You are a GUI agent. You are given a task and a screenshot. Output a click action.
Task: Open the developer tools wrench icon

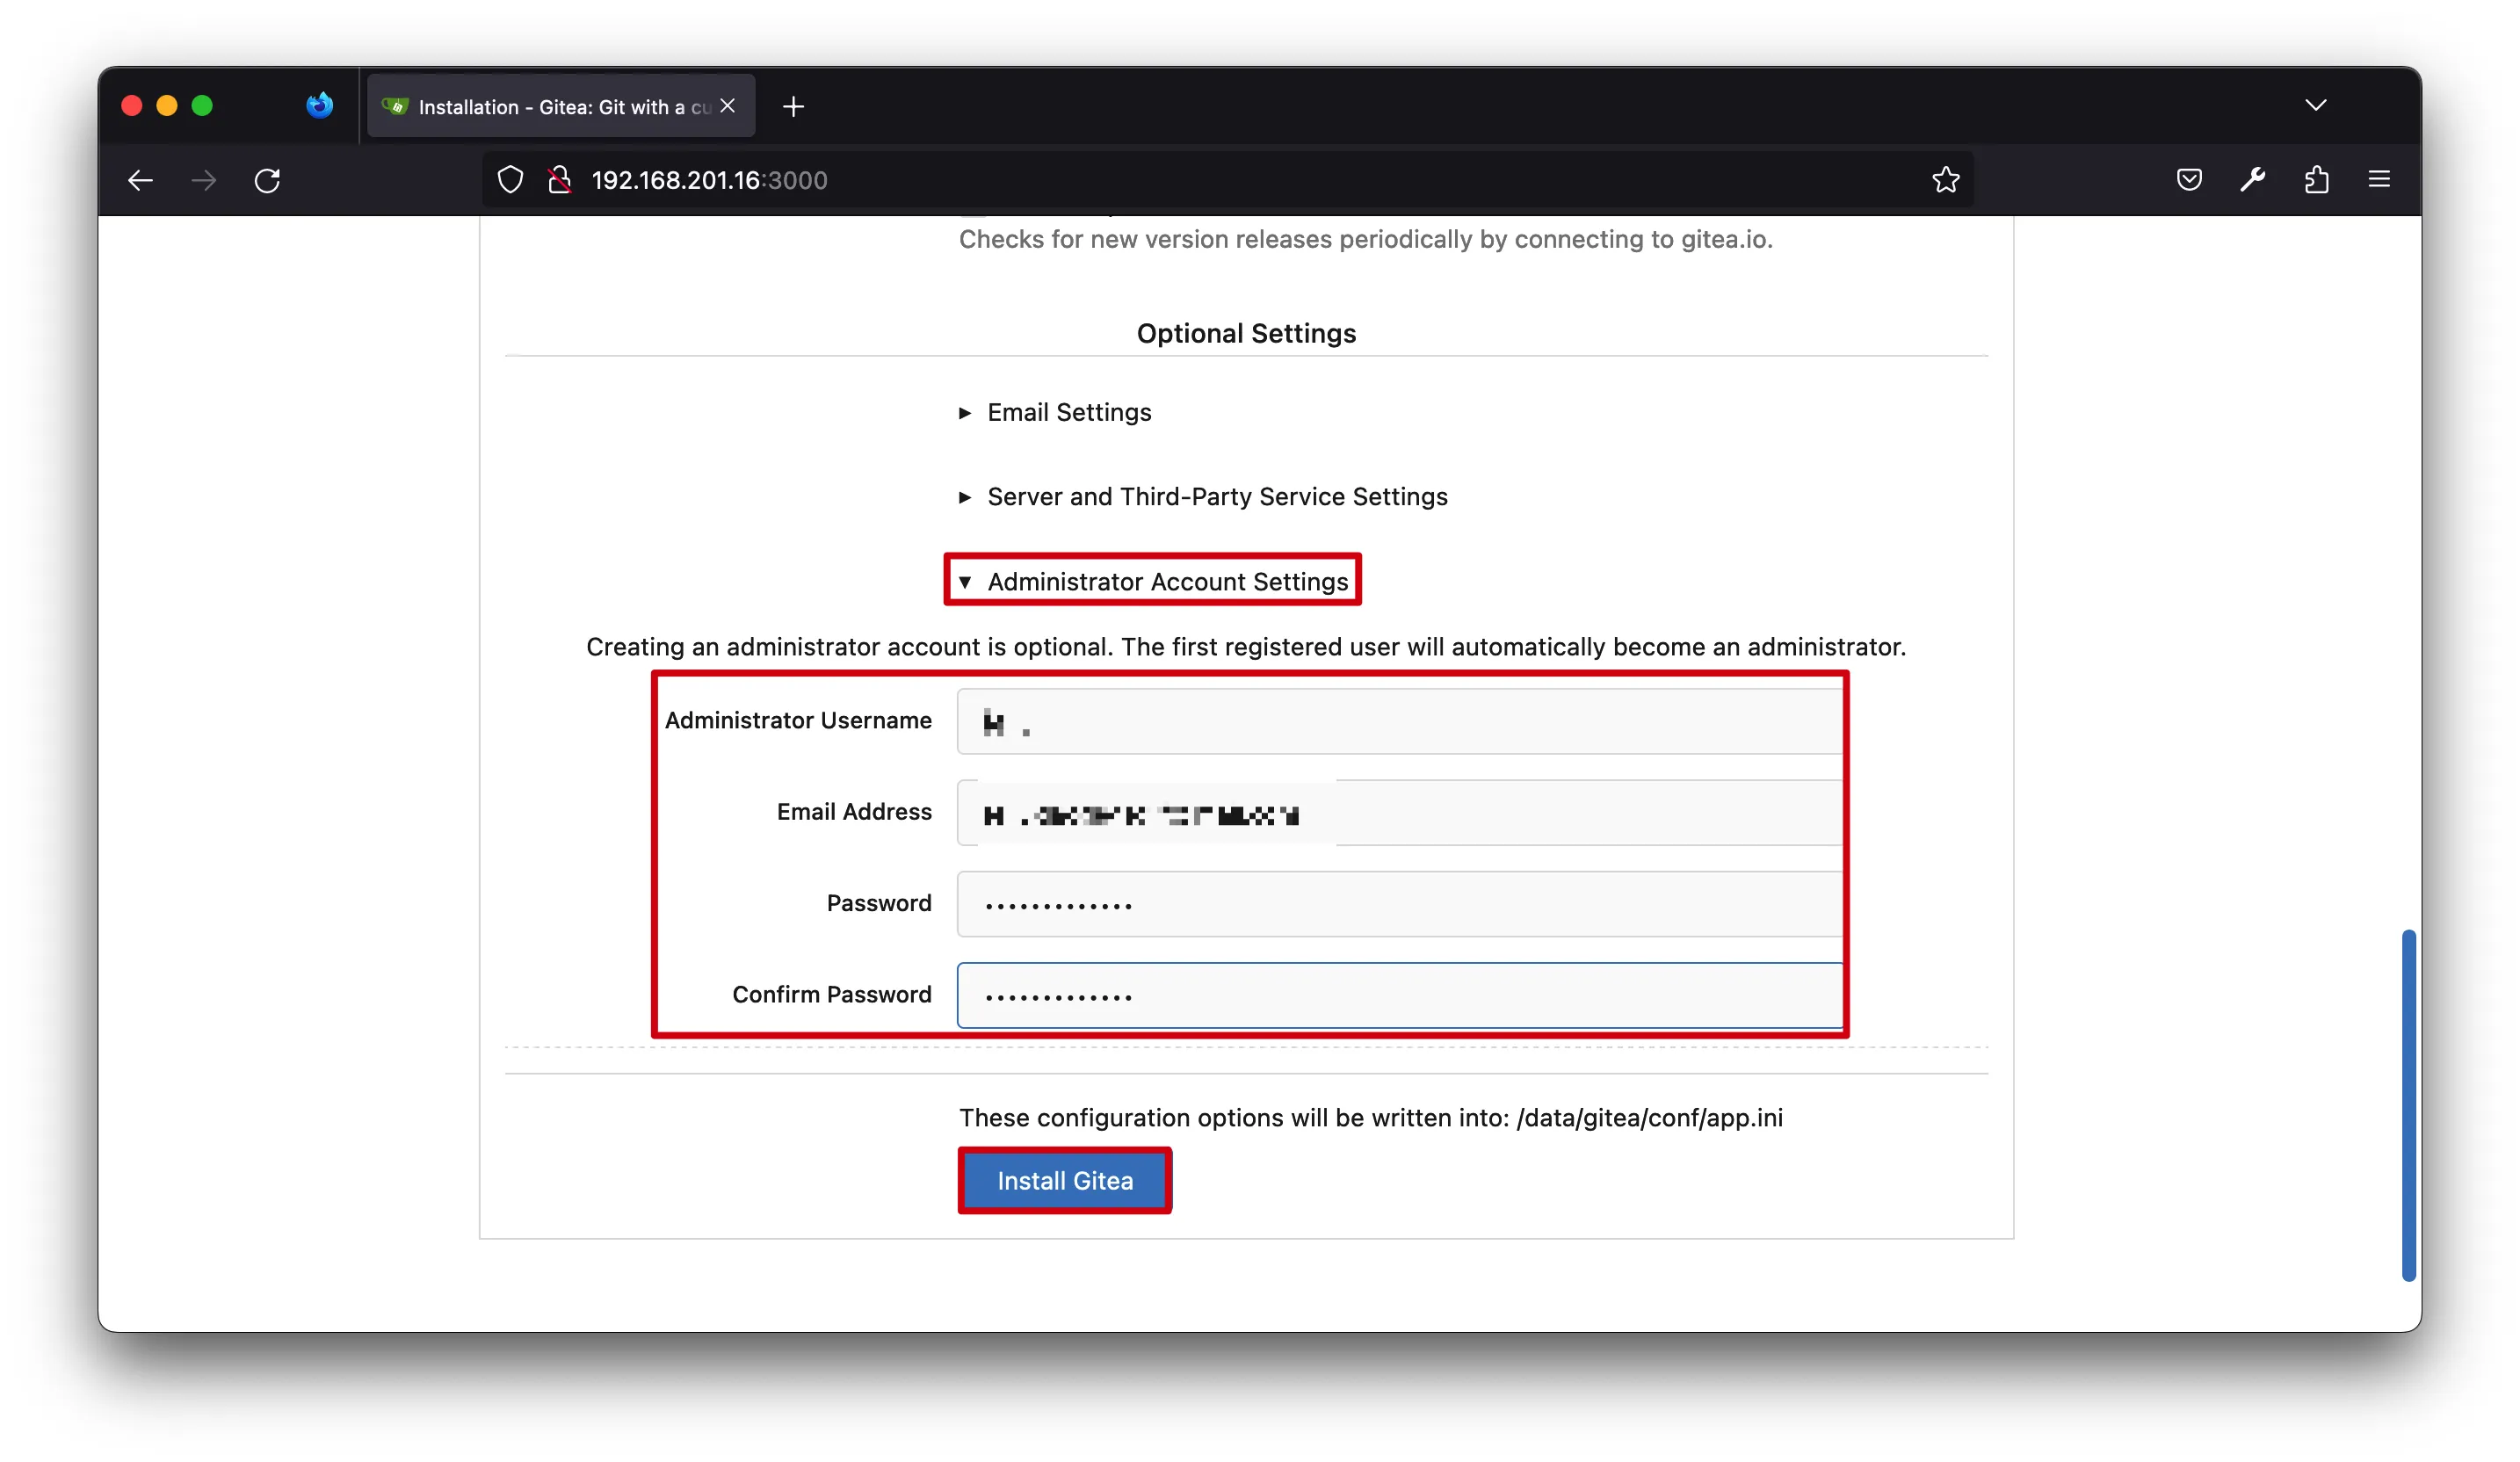pos(2252,180)
